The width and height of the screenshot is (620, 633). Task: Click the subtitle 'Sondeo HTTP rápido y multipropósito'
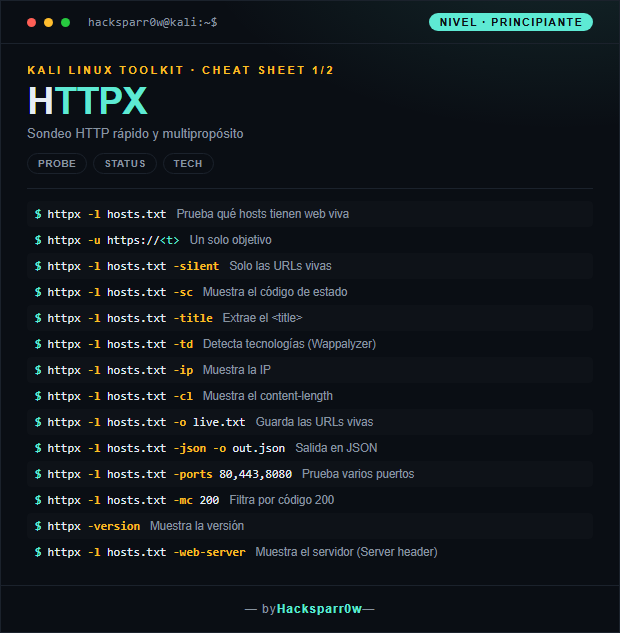tap(135, 134)
